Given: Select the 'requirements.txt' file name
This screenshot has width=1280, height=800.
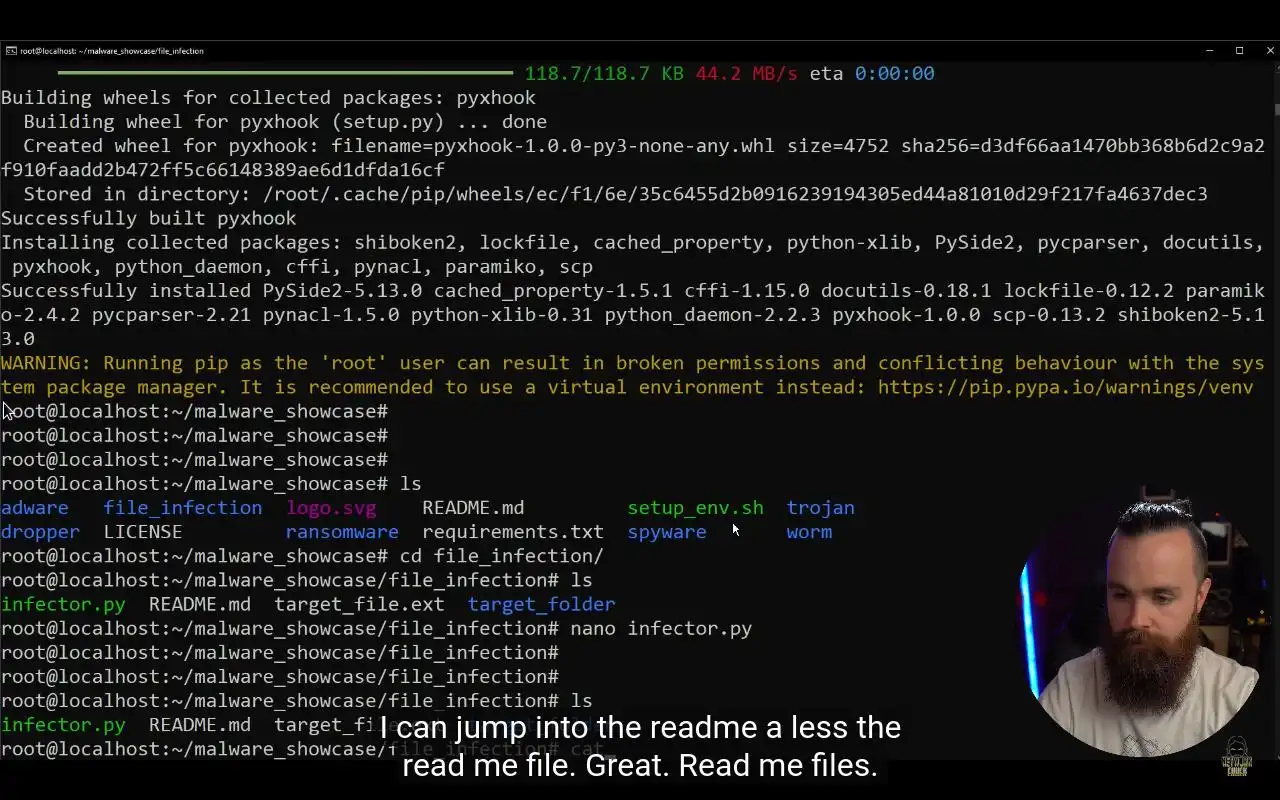Looking at the screenshot, I should pos(513,532).
